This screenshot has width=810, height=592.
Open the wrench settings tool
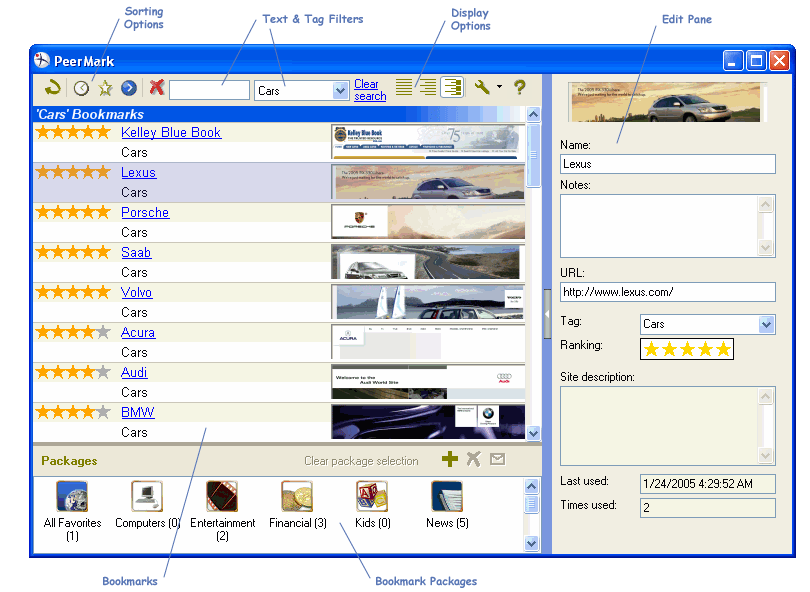[482, 87]
